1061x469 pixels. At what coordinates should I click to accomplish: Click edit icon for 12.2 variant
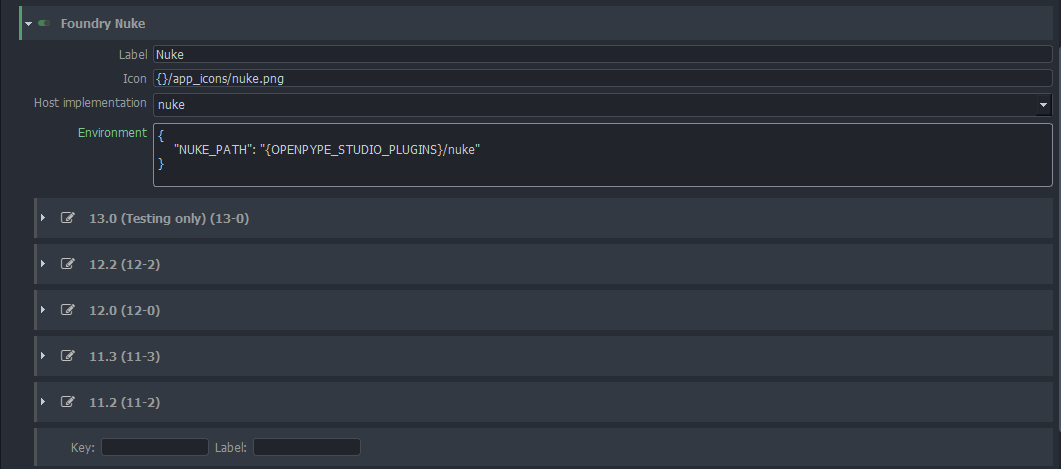(68, 263)
